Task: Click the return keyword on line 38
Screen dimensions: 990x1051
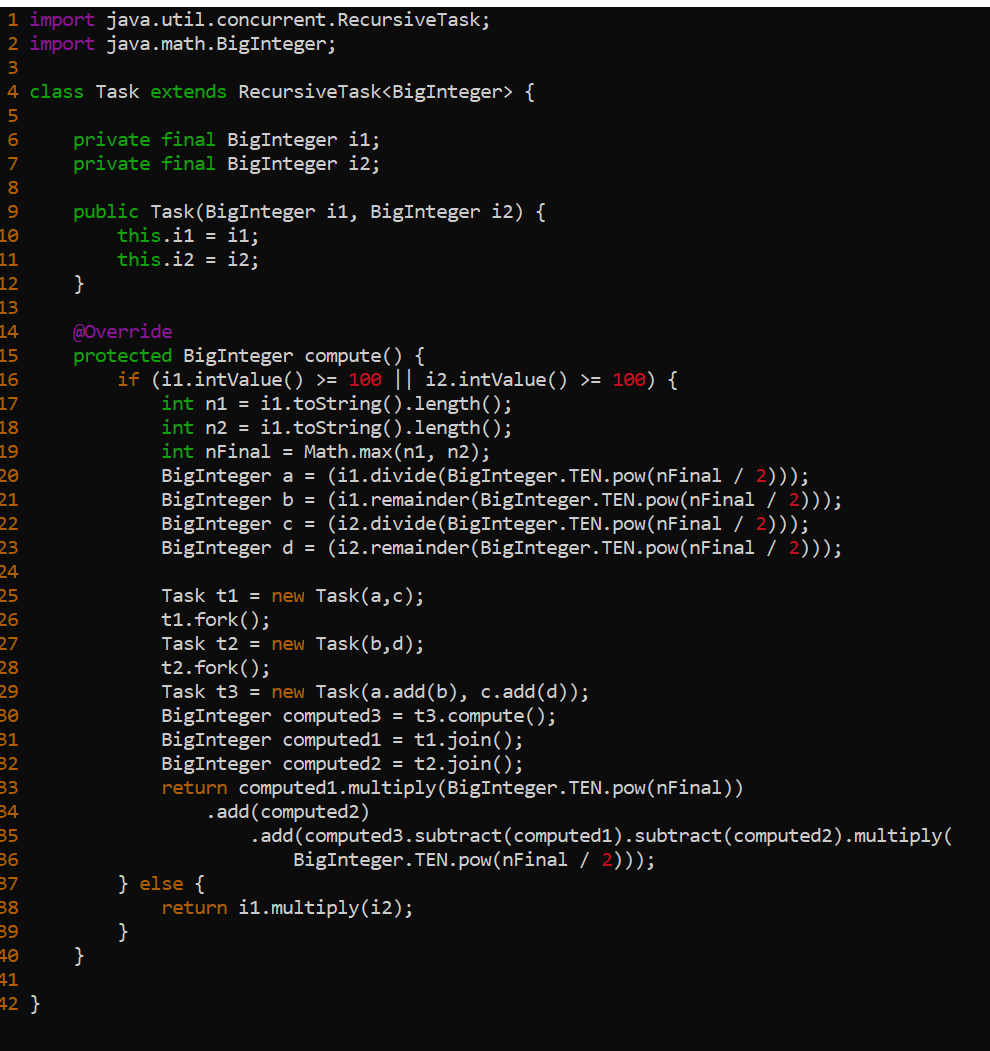Action: [195, 907]
